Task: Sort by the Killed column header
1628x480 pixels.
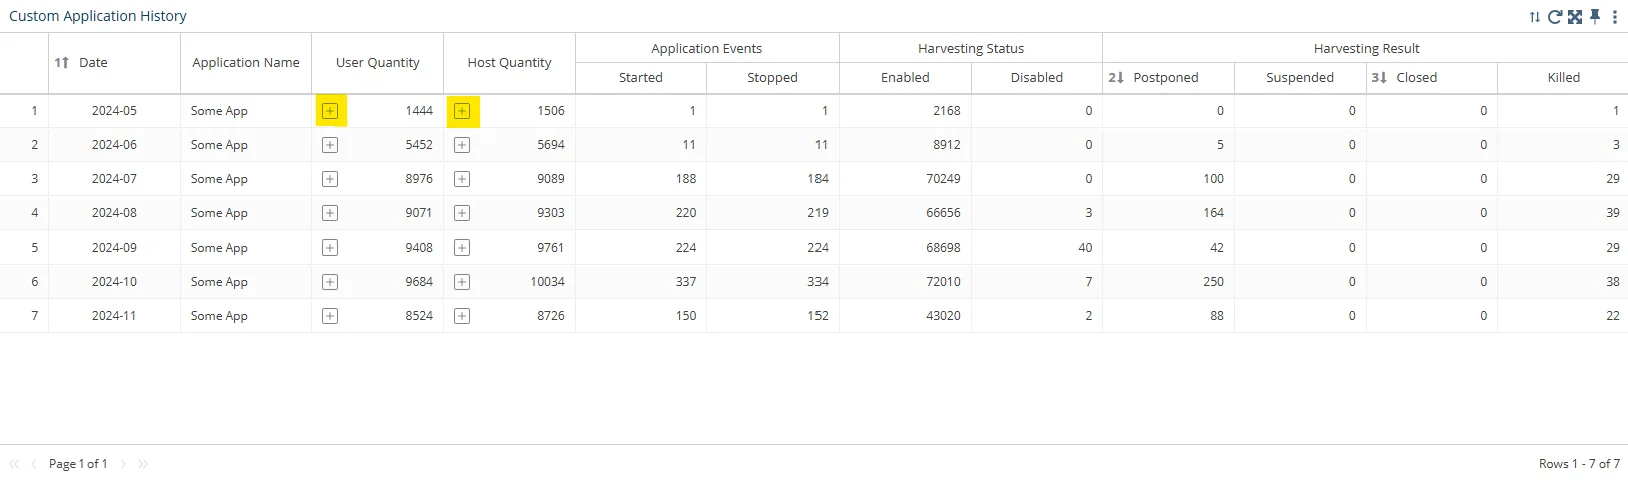Action: point(1564,77)
